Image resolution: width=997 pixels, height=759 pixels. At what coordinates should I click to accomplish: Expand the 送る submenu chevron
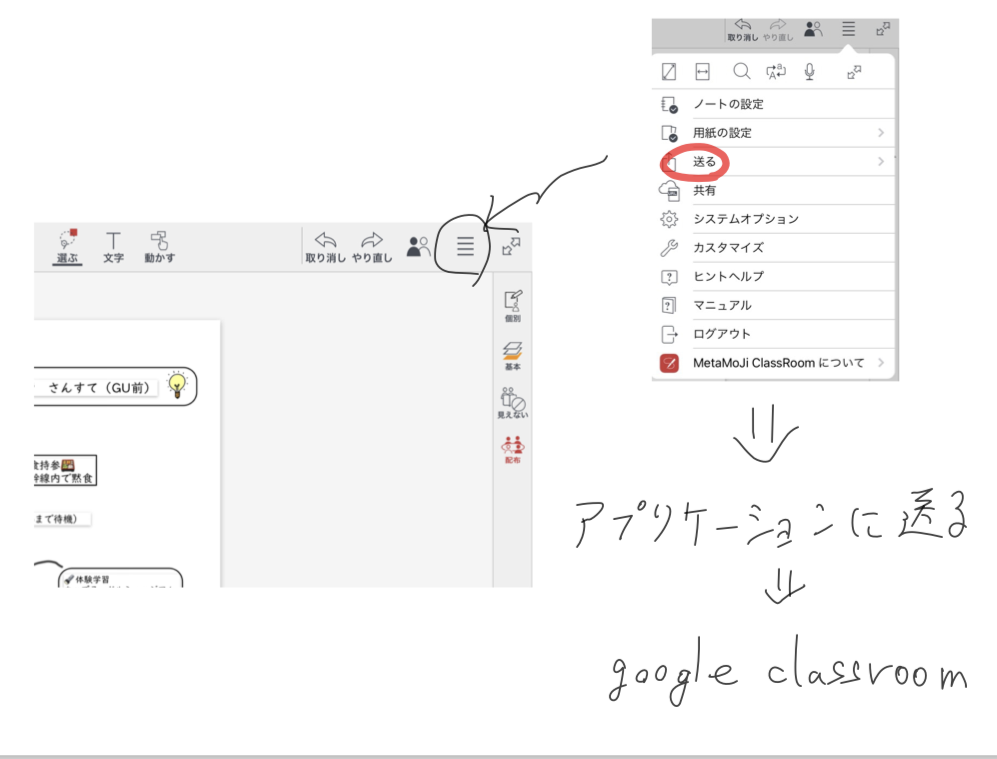pos(881,161)
